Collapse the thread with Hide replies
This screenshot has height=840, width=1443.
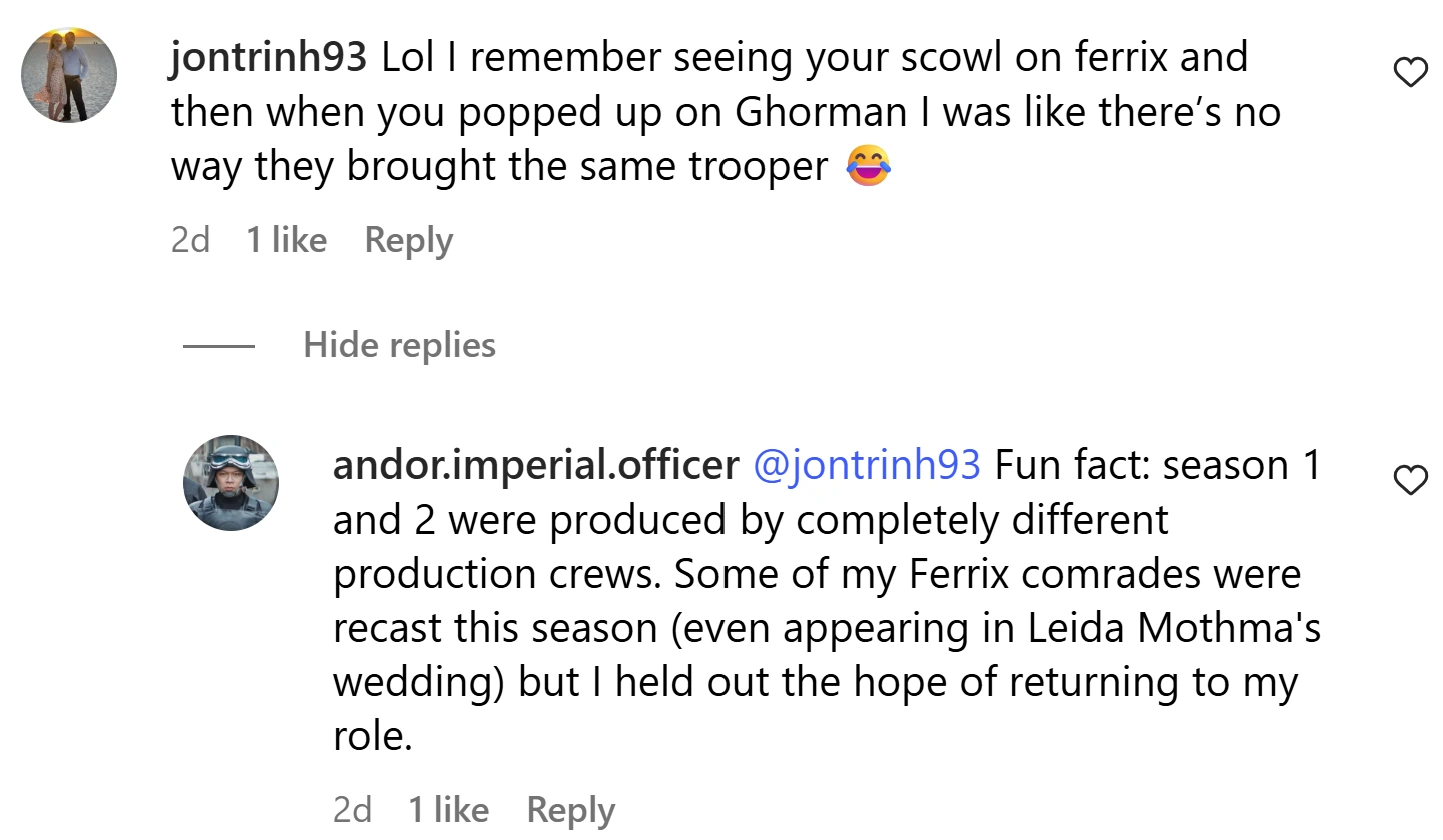(399, 345)
